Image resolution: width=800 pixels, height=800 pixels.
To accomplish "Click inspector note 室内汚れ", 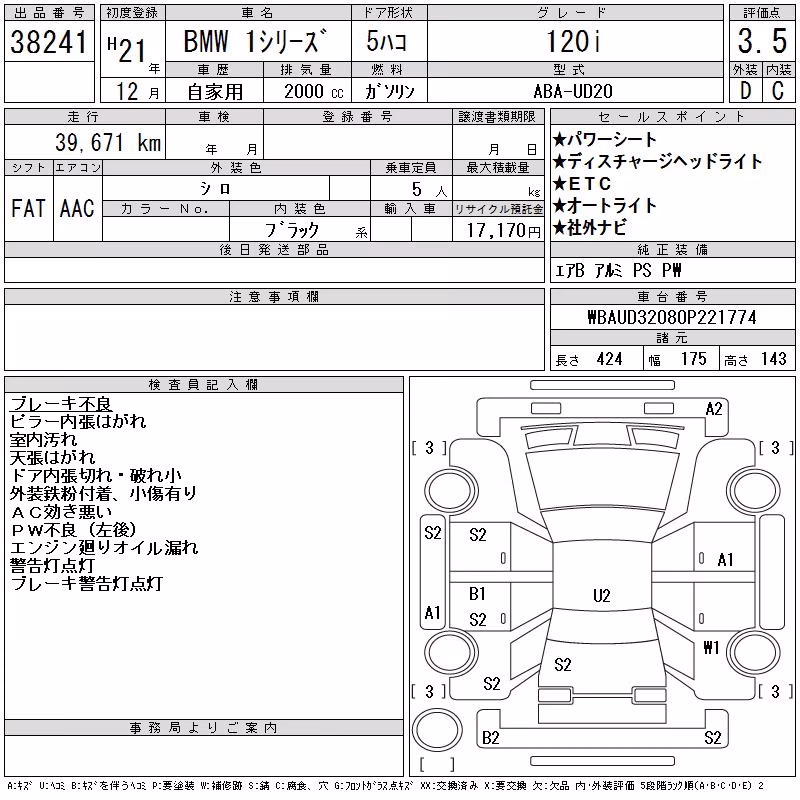I will point(43,439).
